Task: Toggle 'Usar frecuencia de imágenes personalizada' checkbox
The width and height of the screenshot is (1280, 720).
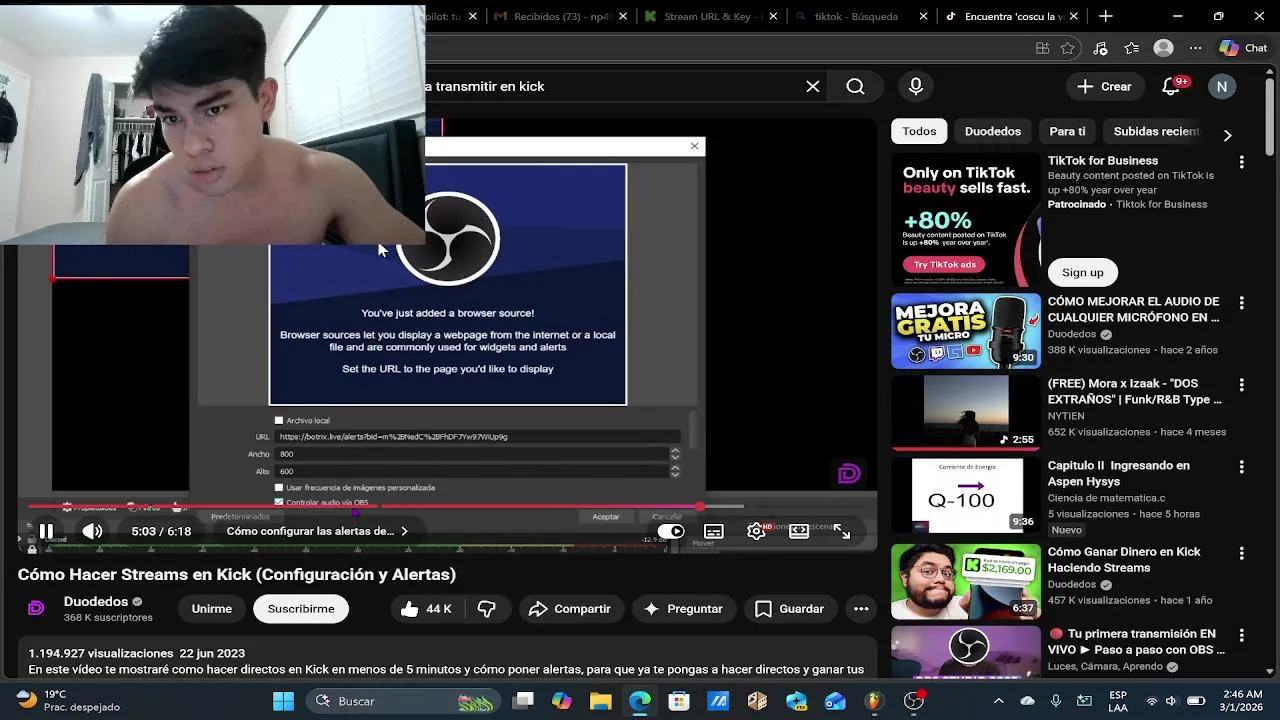Action: [279, 487]
